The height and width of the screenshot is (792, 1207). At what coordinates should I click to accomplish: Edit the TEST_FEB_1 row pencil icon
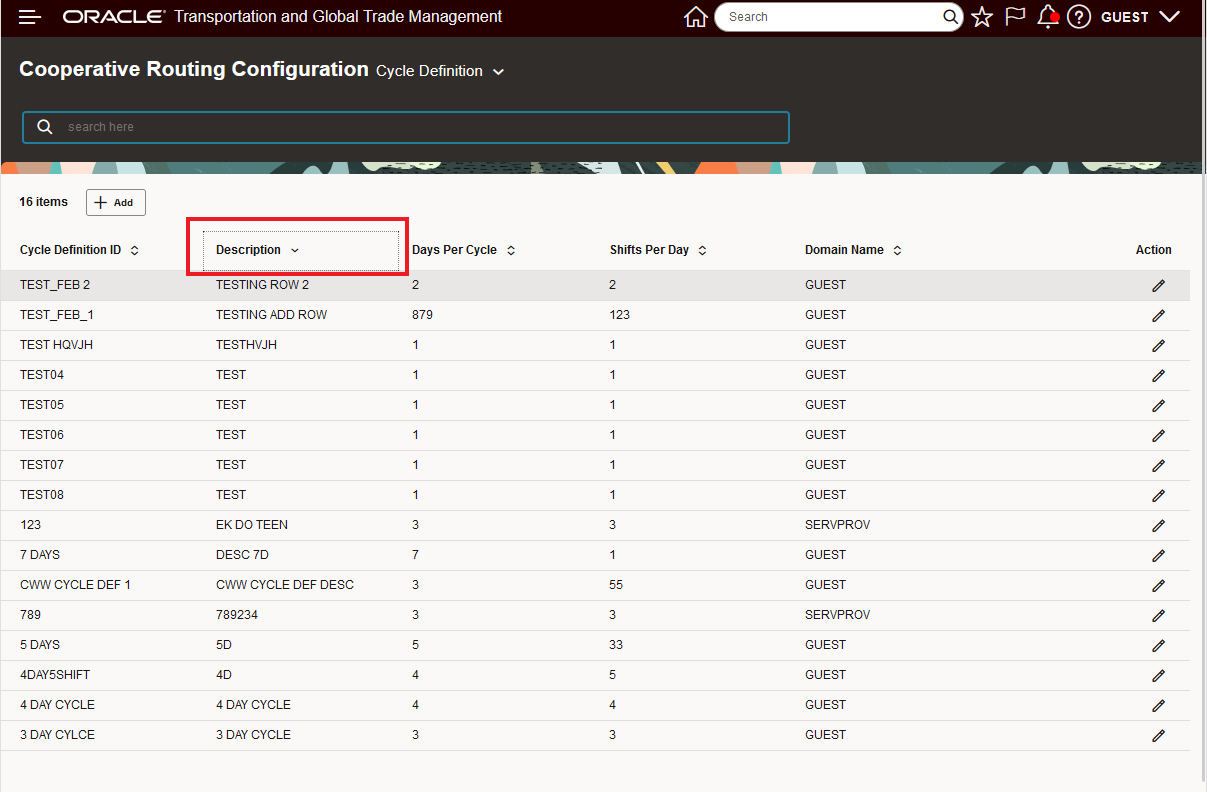tap(1158, 315)
